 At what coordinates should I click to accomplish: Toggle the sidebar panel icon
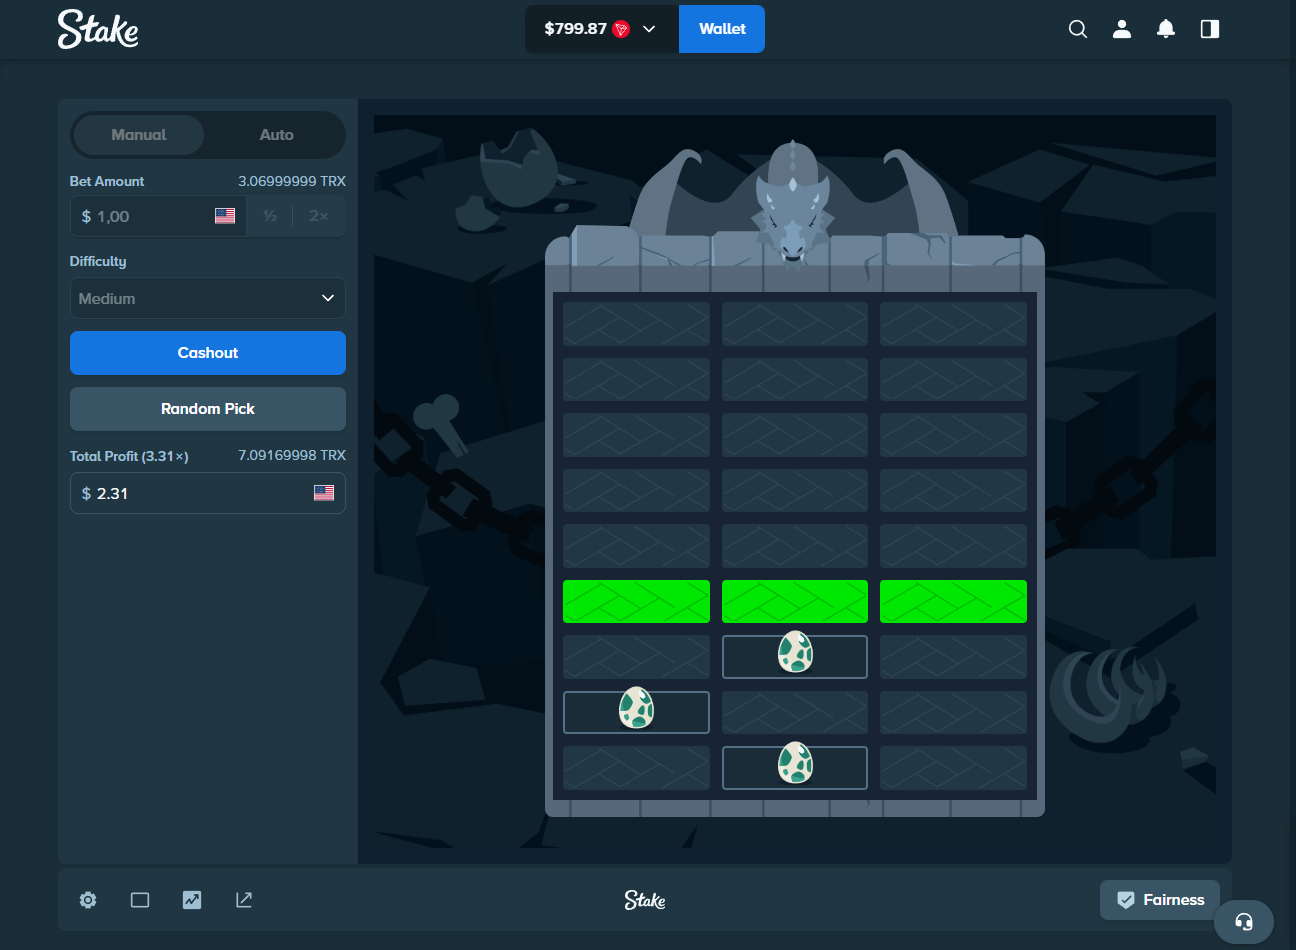pyautogui.click(x=1210, y=29)
